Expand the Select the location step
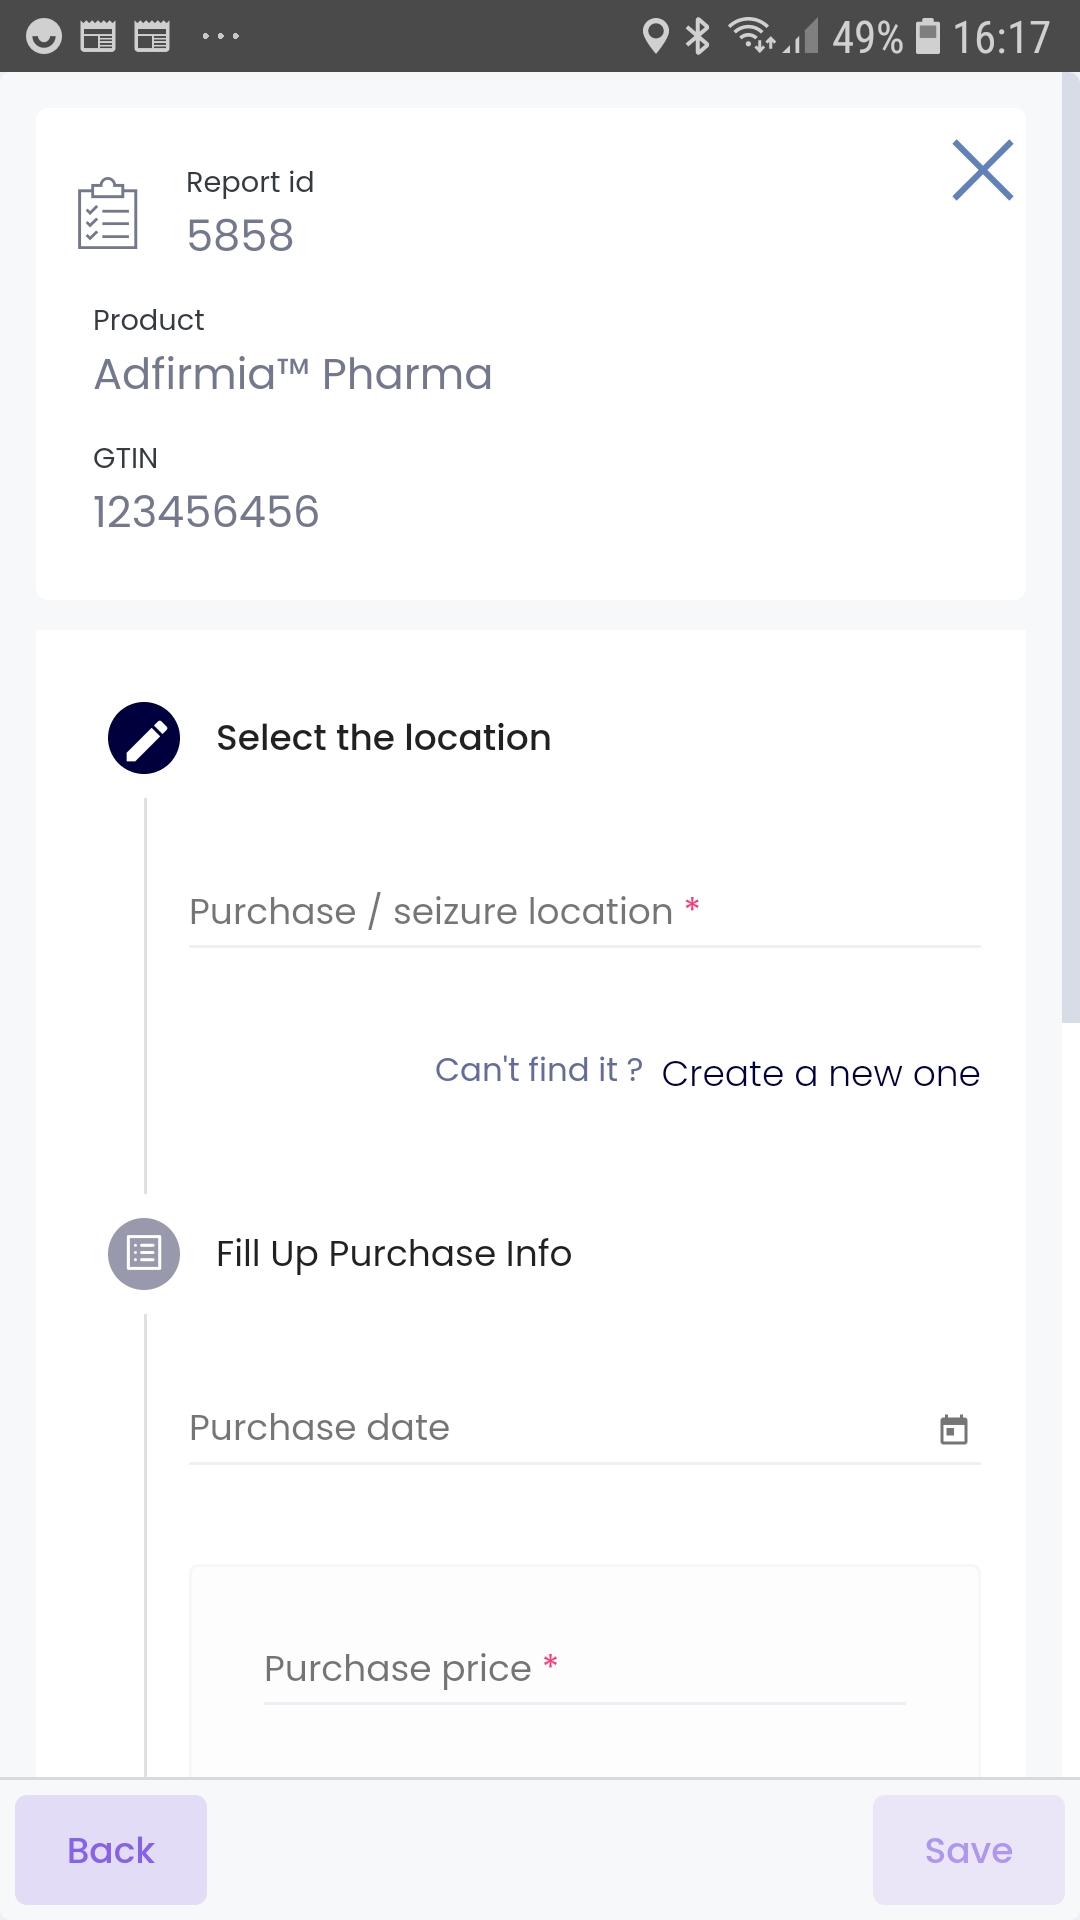This screenshot has height=1920, width=1080. (384, 738)
